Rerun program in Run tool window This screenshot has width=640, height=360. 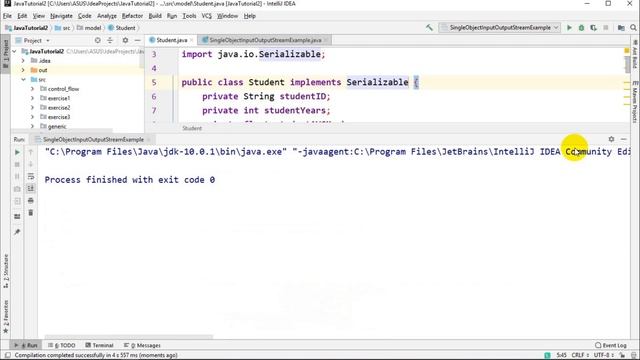[17, 152]
